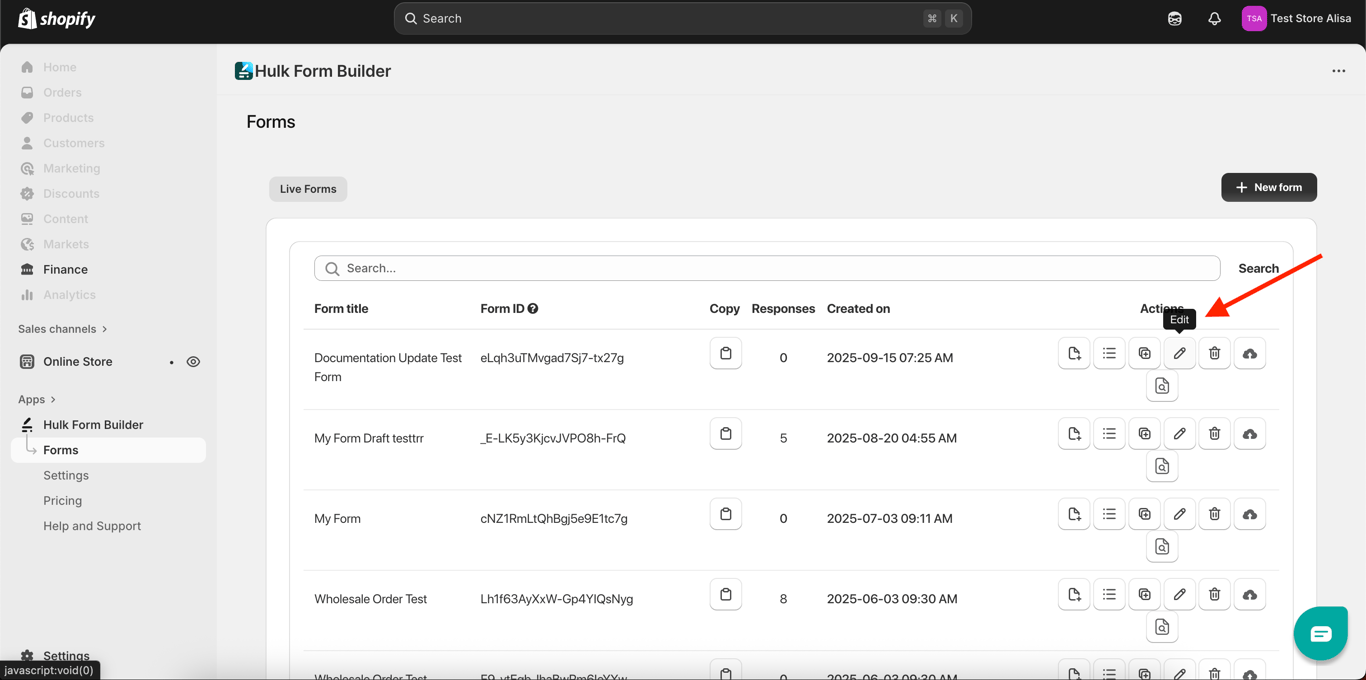1366x680 pixels.
Task: Expand Sales channels section
Action: tap(62, 329)
